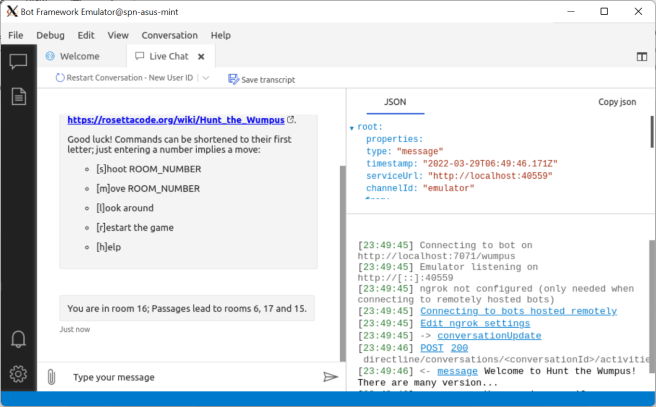Close the Live Chat tab
The width and height of the screenshot is (656, 407).
[x=201, y=56]
